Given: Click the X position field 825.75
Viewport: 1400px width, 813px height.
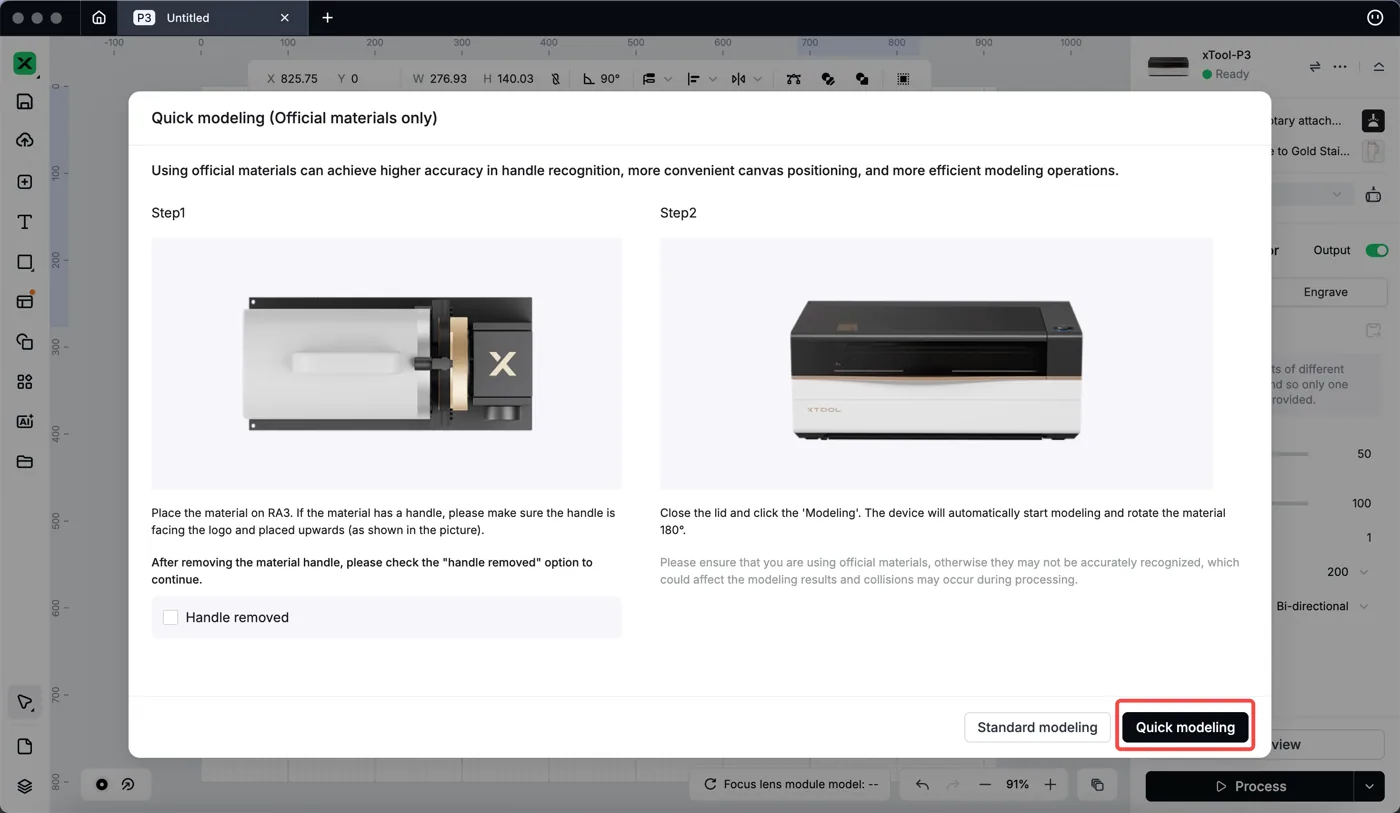Looking at the screenshot, I should (x=299, y=79).
